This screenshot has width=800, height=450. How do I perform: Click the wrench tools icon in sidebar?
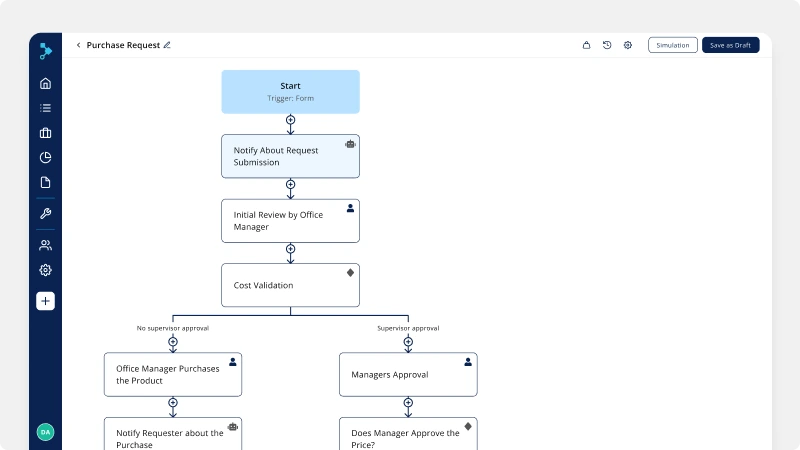coord(45,213)
